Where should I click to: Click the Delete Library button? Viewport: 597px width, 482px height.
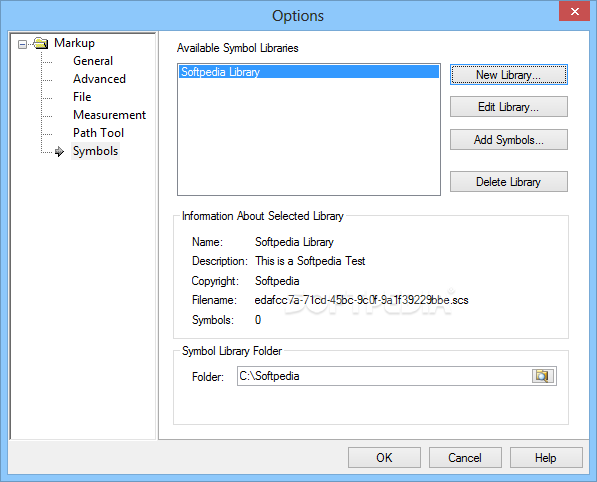click(509, 182)
